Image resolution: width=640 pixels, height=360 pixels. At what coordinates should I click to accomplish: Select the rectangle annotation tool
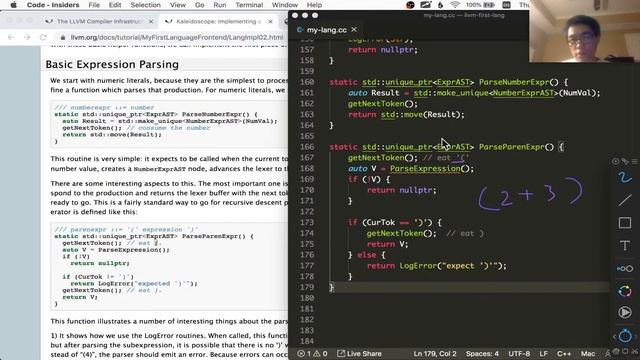click(624, 223)
